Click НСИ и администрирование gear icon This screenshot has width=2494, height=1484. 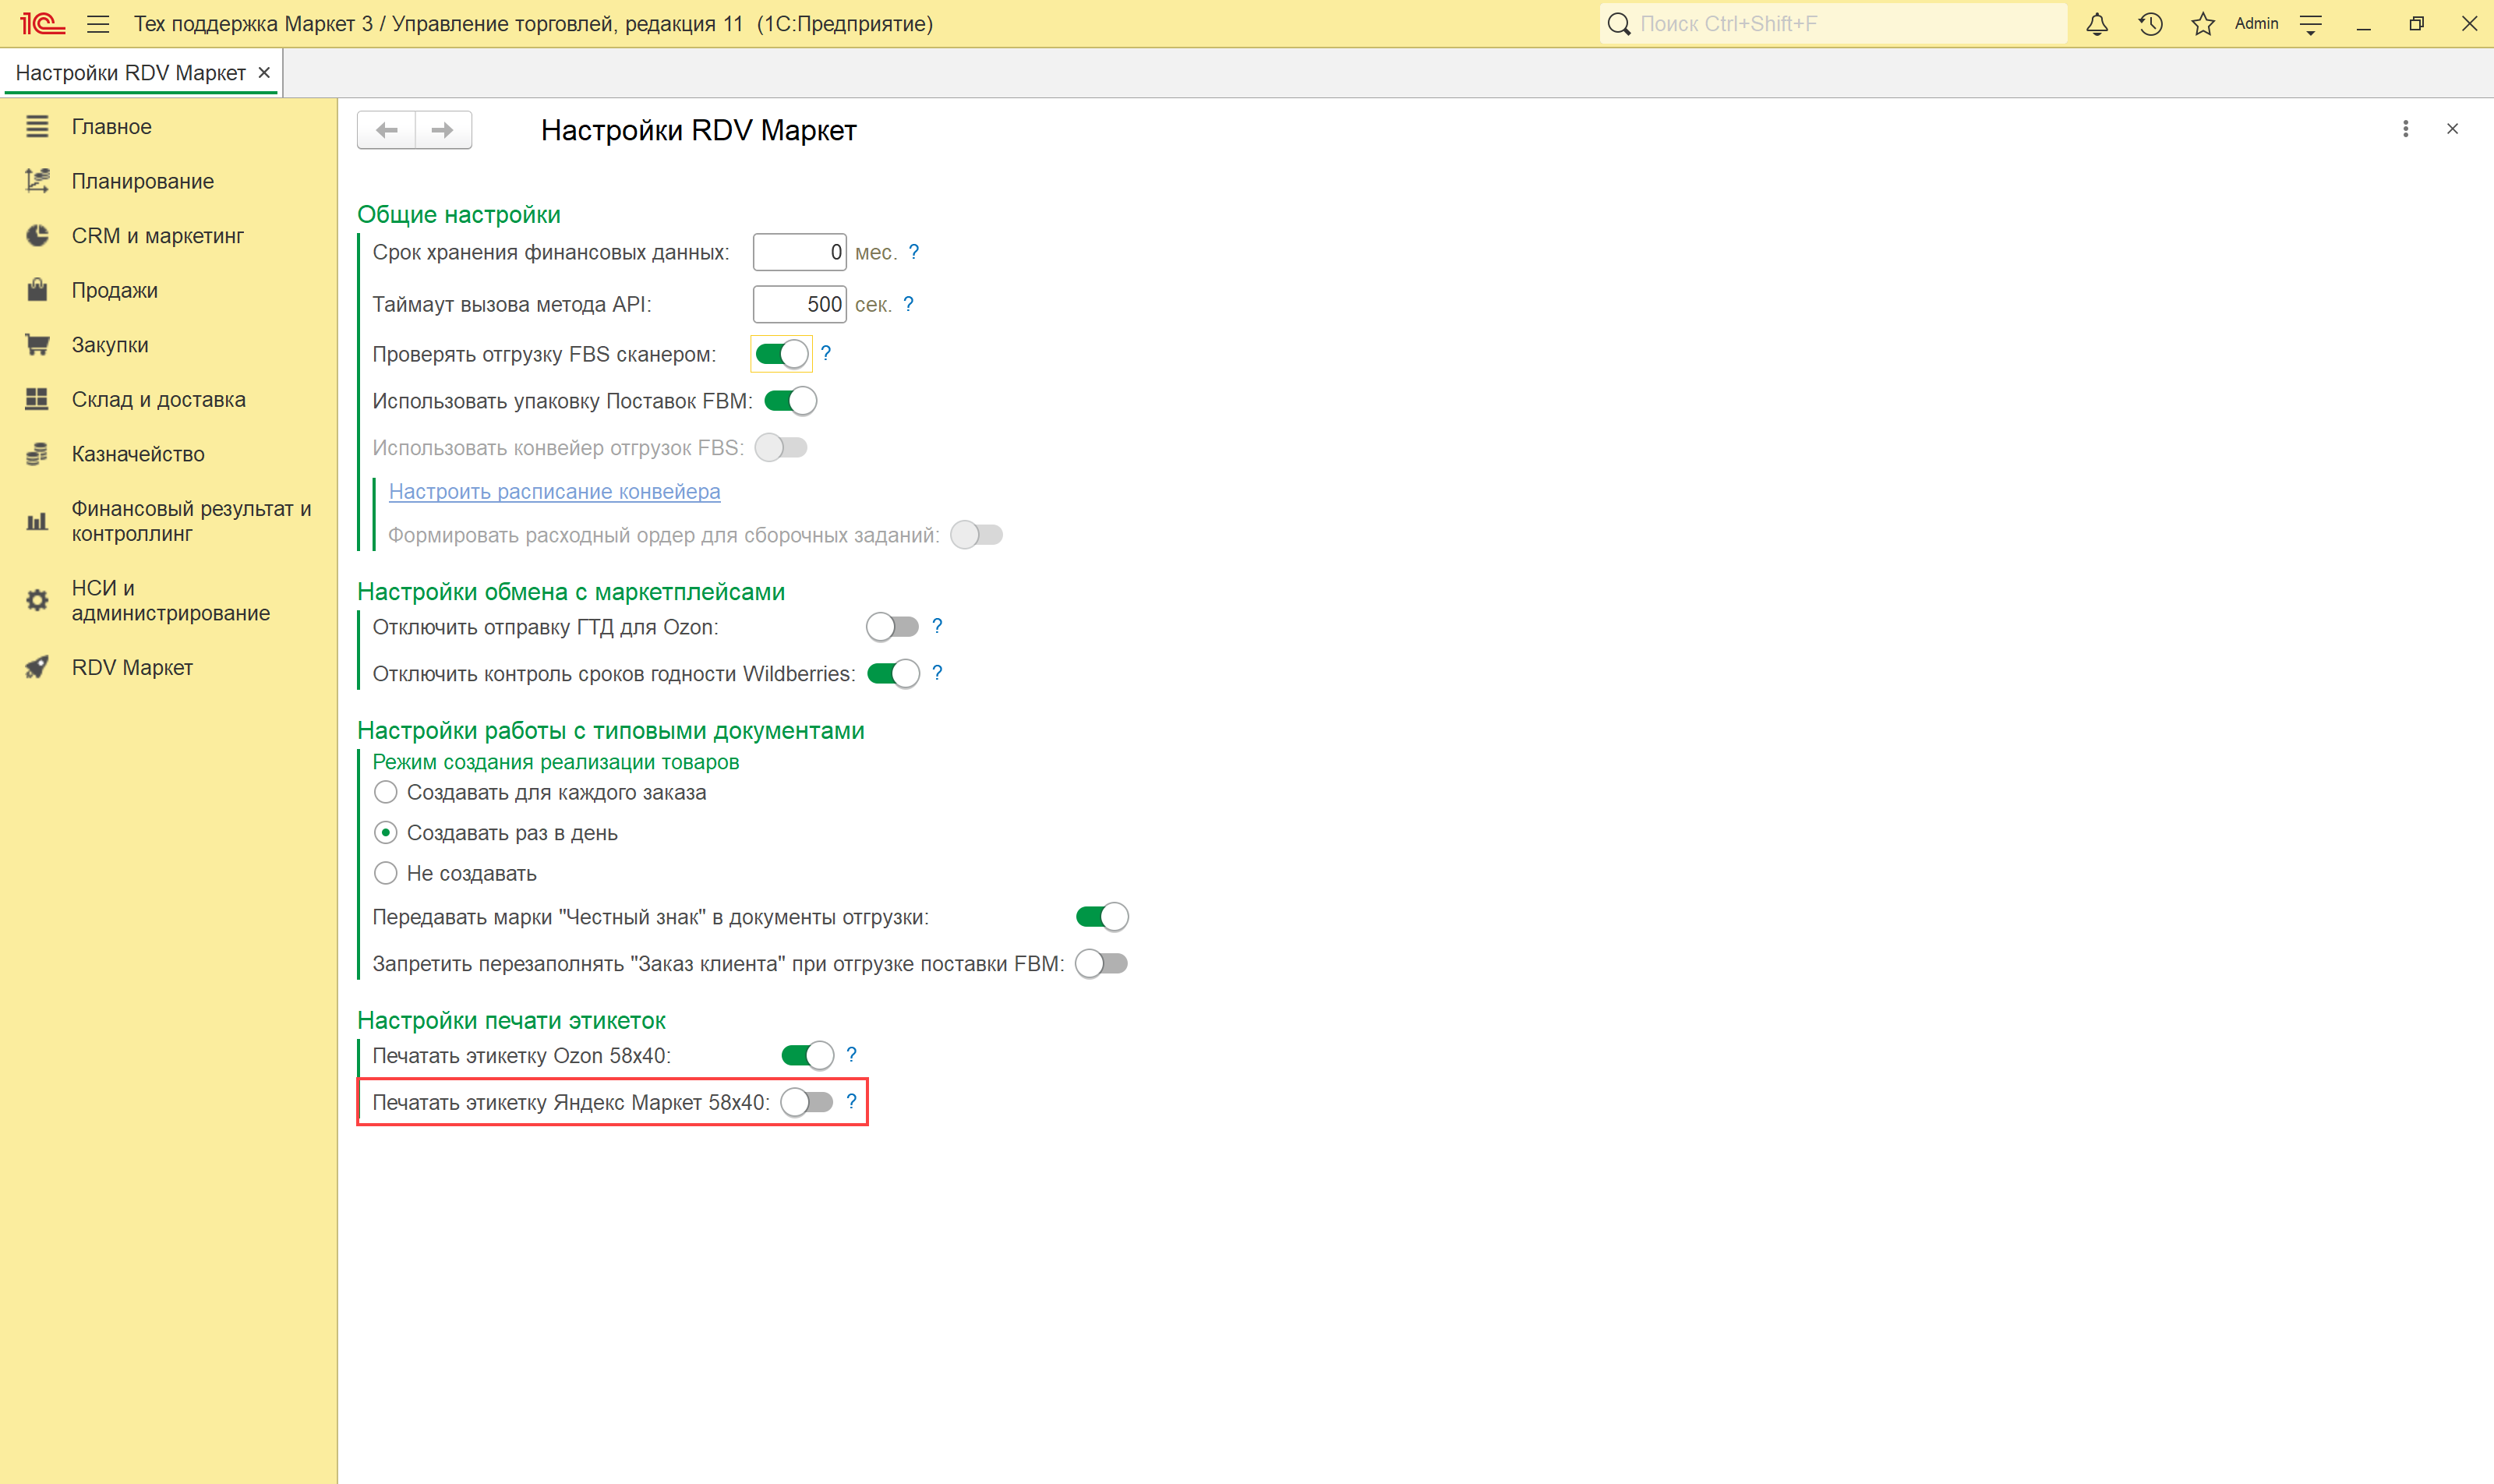click(x=37, y=600)
